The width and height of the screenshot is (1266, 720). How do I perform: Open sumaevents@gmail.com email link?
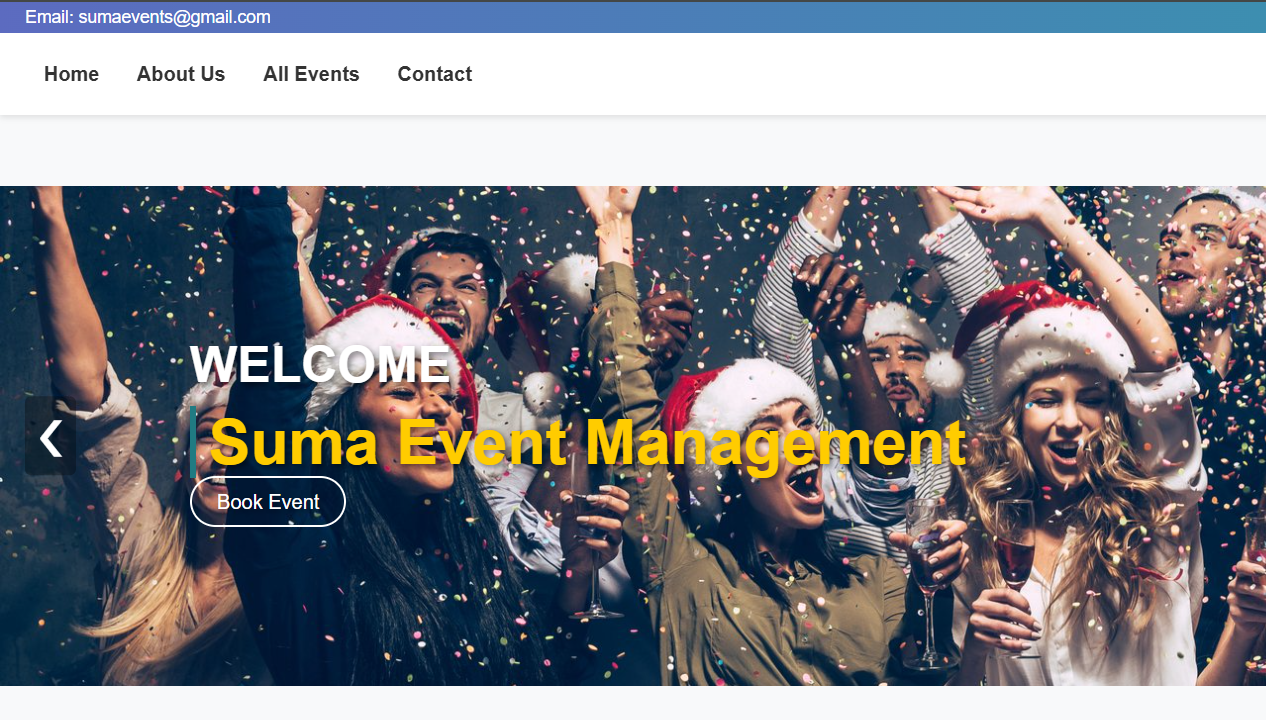175,16
